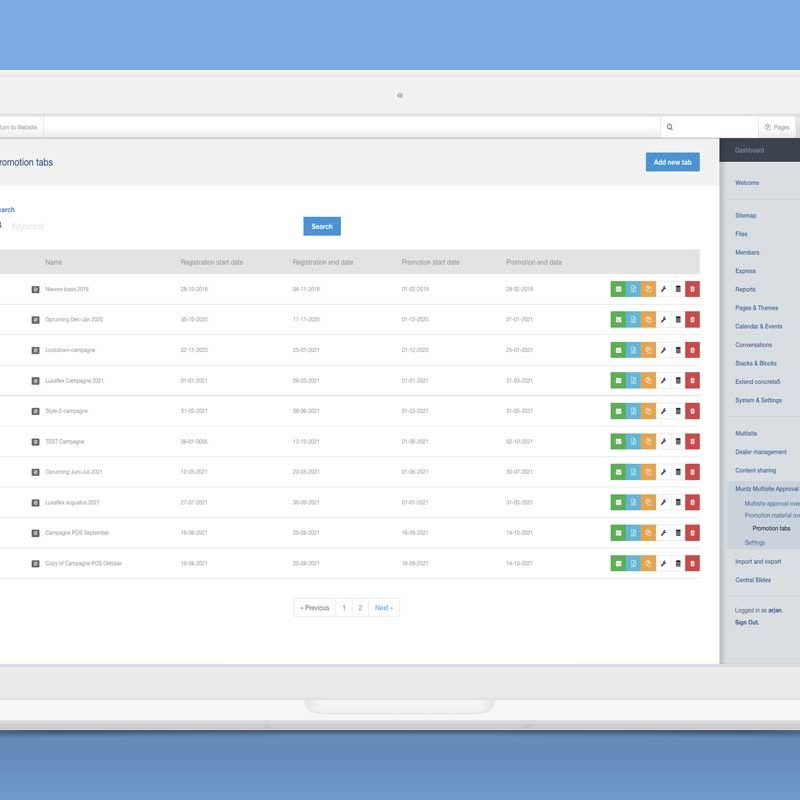Go to page 2 in pagination

click(360, 608)
